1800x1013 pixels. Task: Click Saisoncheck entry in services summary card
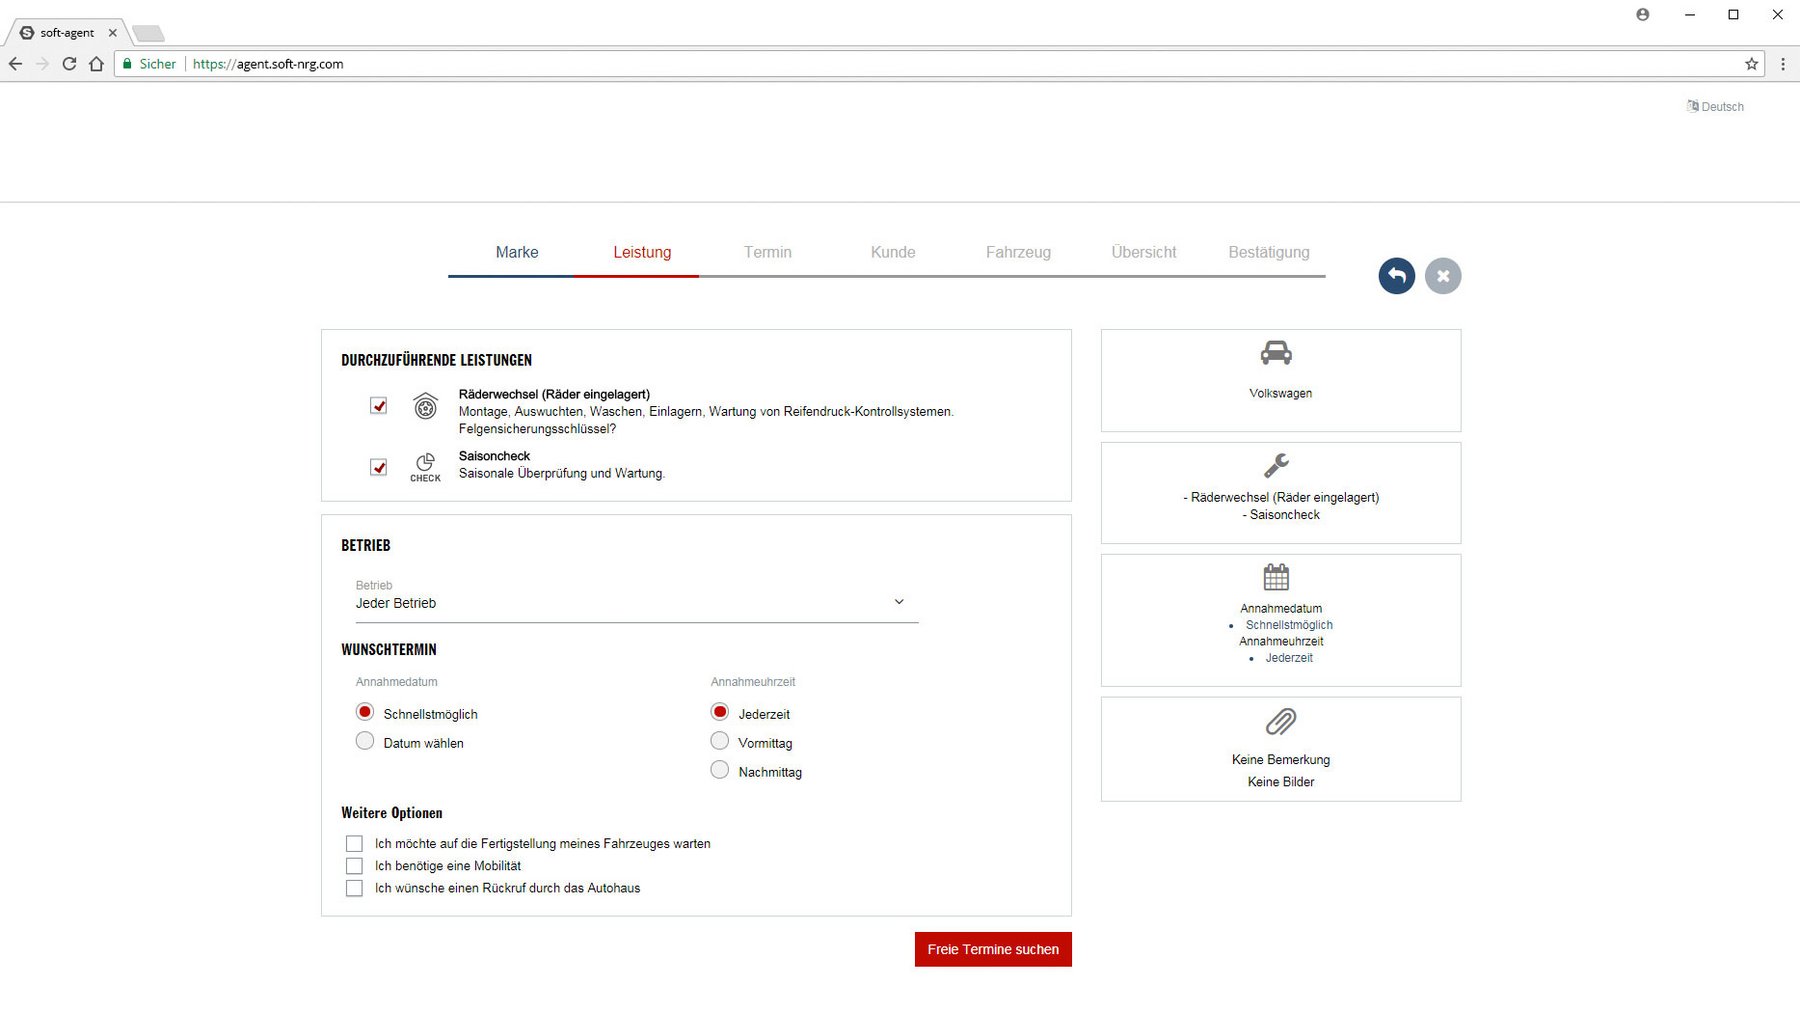coord(1281,515)
